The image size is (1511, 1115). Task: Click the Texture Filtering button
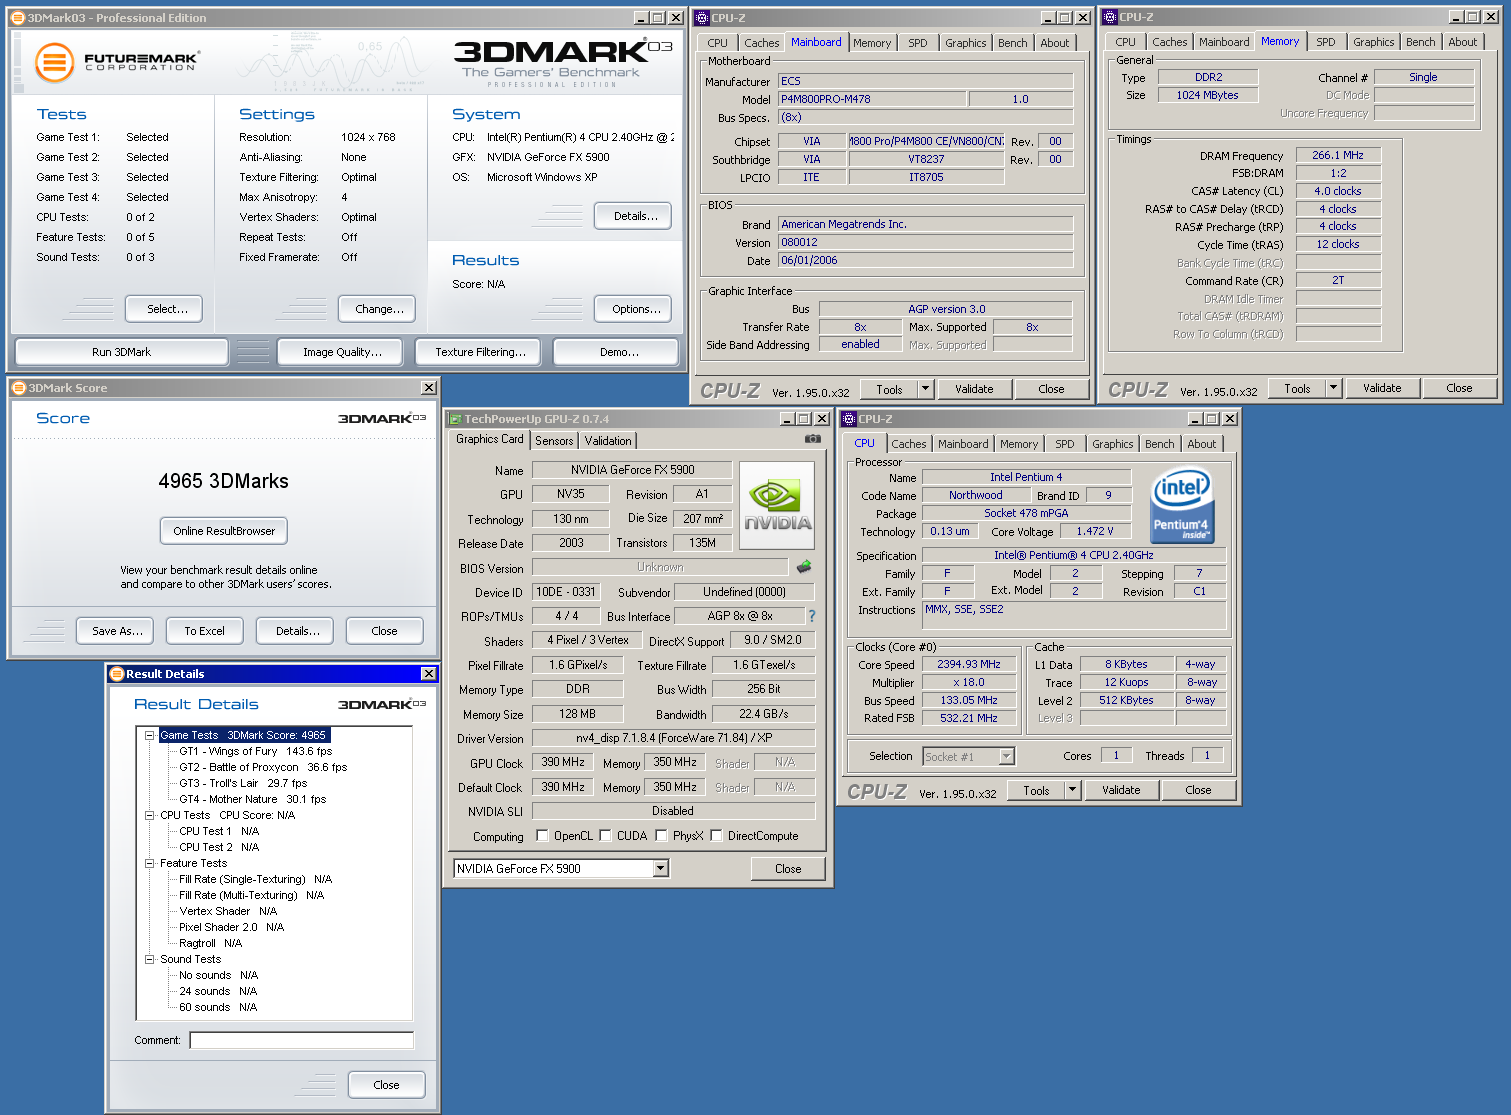480,352
